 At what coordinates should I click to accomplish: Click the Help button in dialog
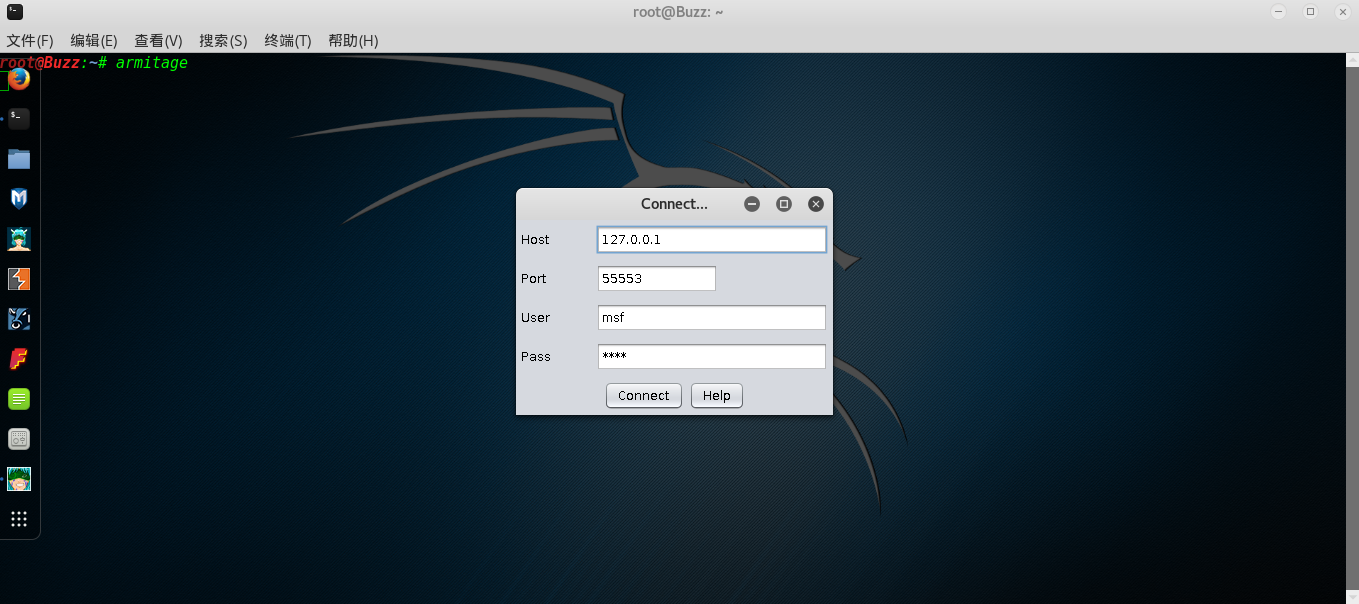tap(717, 395)
